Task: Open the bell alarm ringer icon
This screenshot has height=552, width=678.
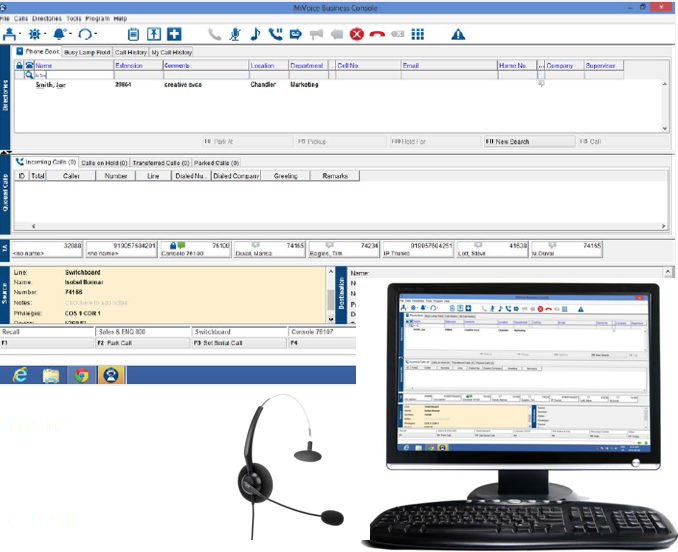Action: tap(60, 34)
